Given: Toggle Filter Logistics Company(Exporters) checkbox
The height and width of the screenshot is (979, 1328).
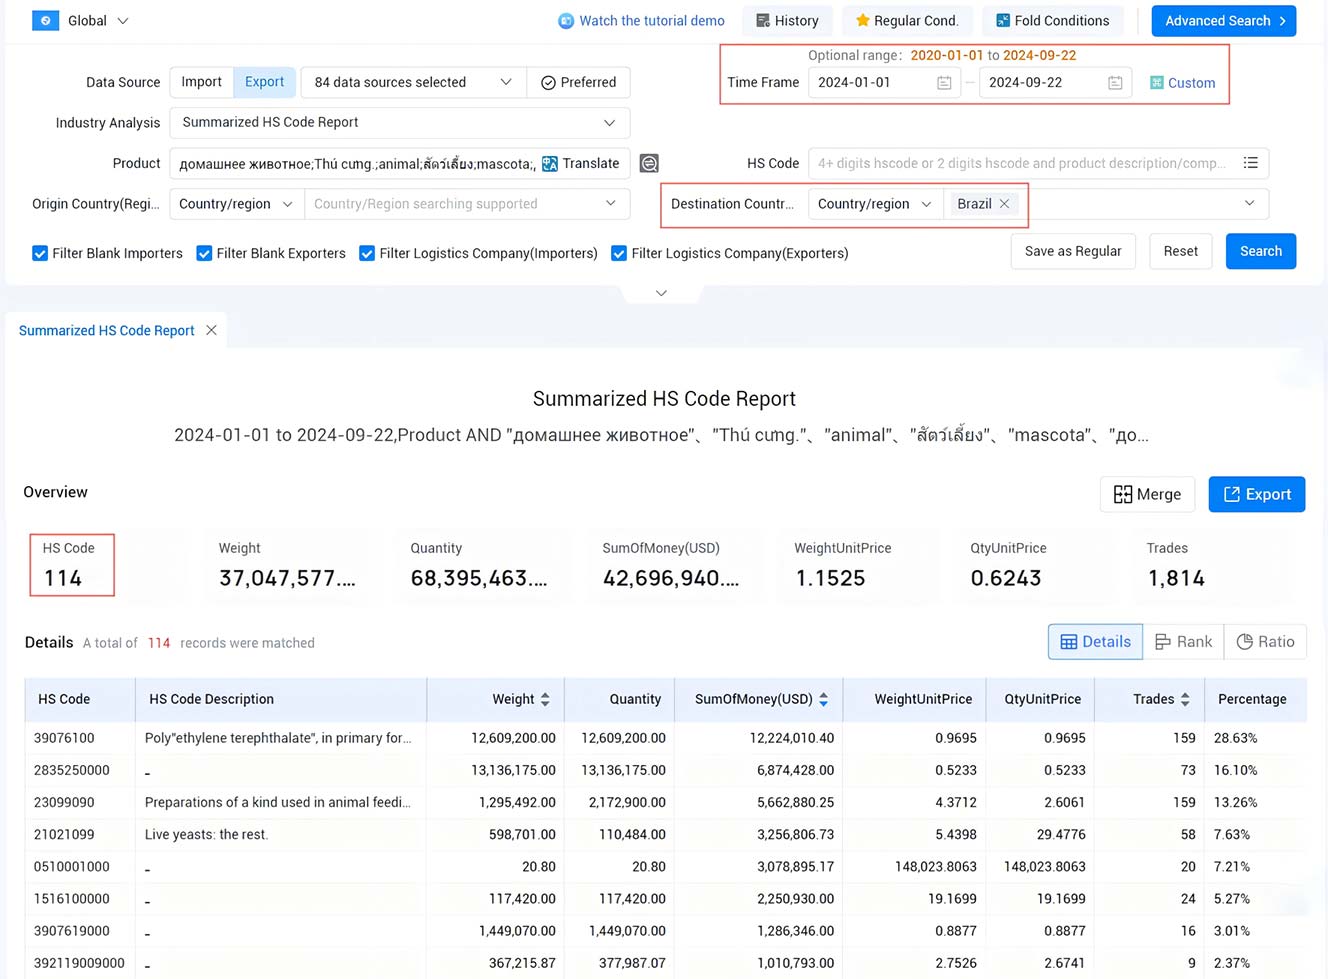Looking at the screenshot, I should [x=619, y=253].
